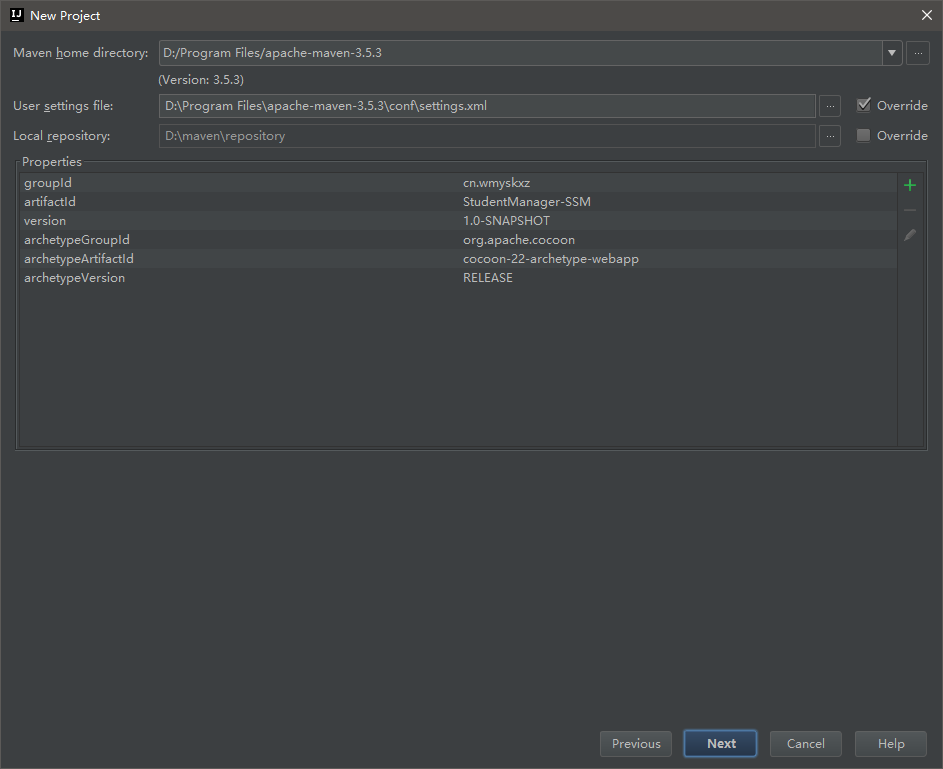Image resolution: width=943 pixels, height=769 pixels.
Task: Click the green plus add property icon
Action: click(909, 185)
